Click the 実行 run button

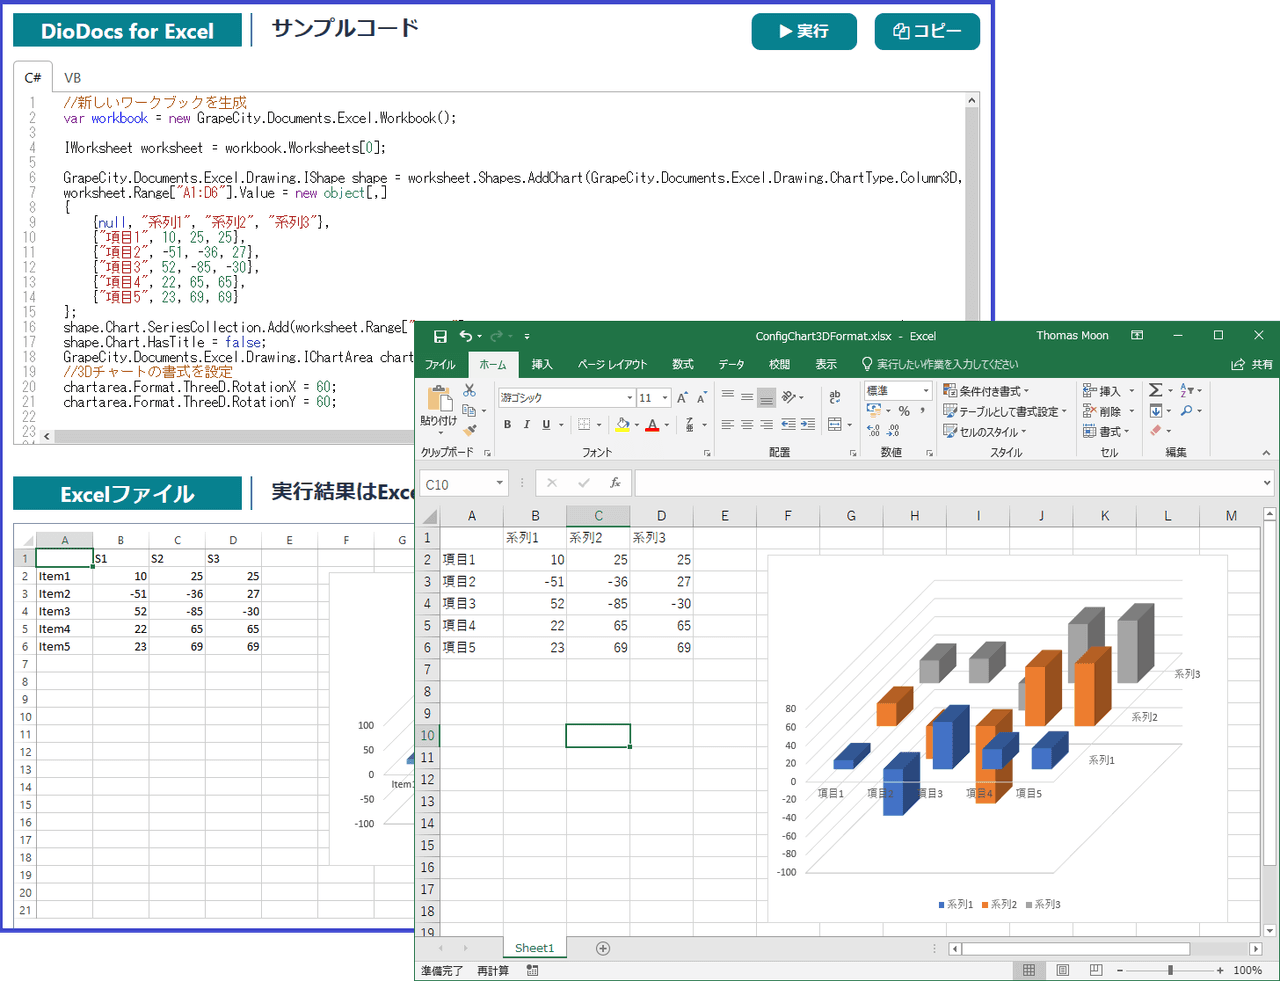click(804, 31)
